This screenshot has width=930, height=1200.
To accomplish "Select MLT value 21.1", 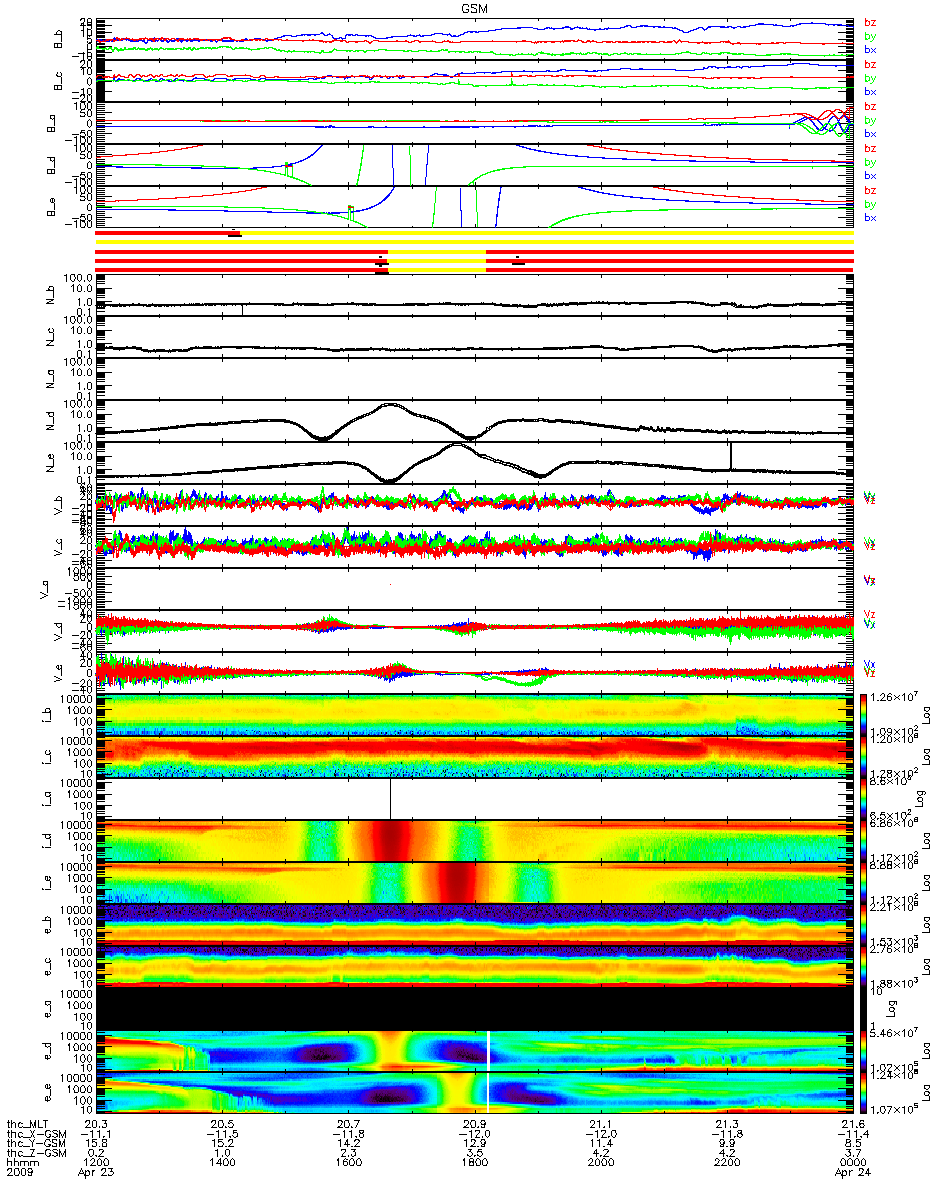I will 600,1124.
